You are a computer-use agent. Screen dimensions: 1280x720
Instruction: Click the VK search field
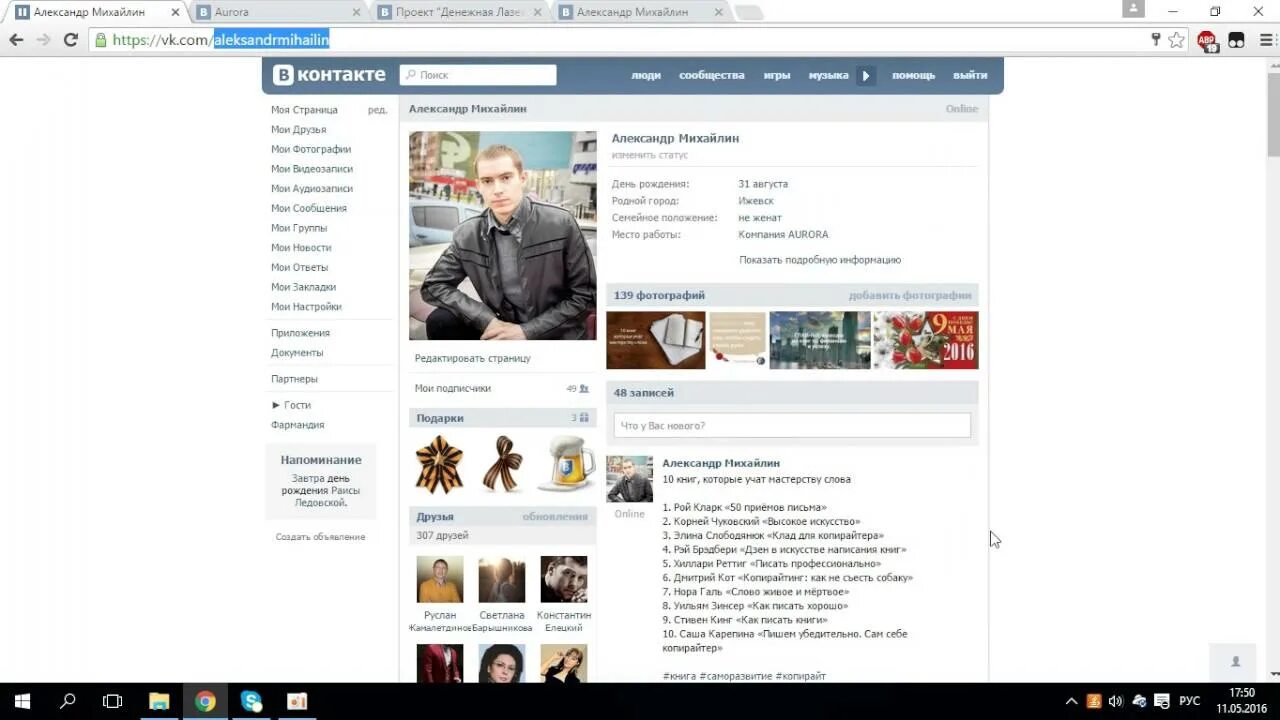pyautogui.click(x=478, y=75)
